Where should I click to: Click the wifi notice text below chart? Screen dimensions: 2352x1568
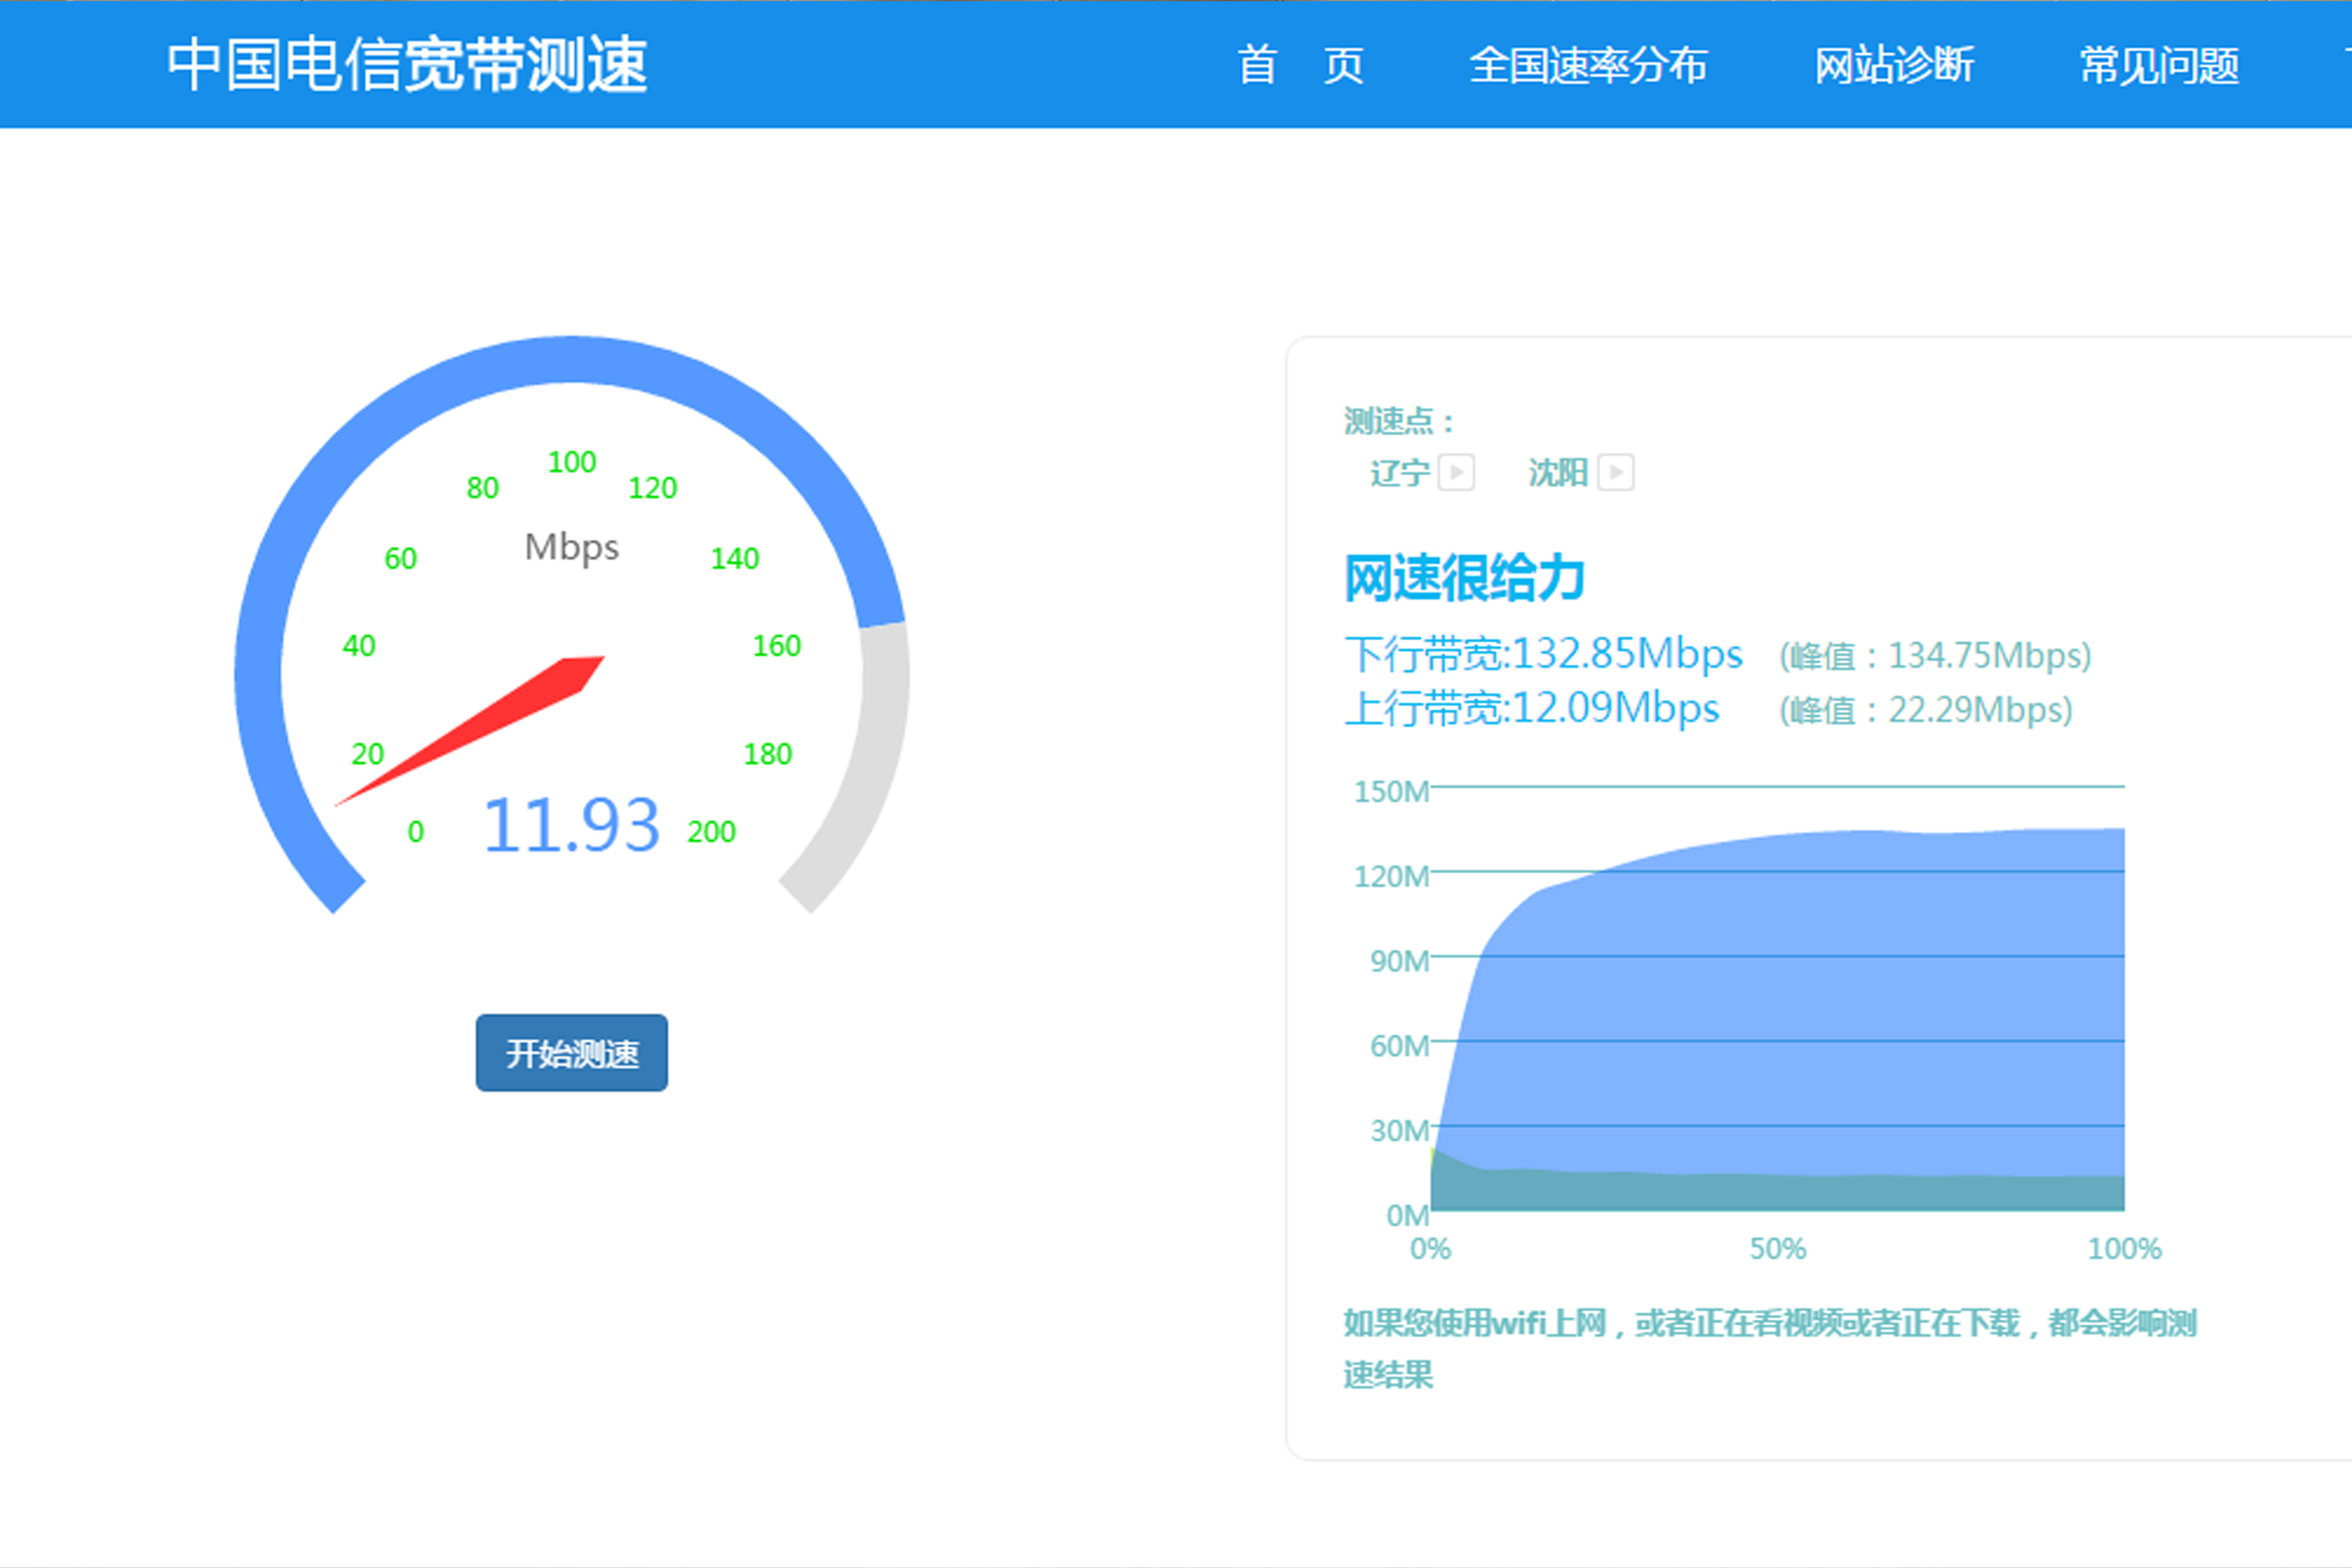tap(1770, 1348)
